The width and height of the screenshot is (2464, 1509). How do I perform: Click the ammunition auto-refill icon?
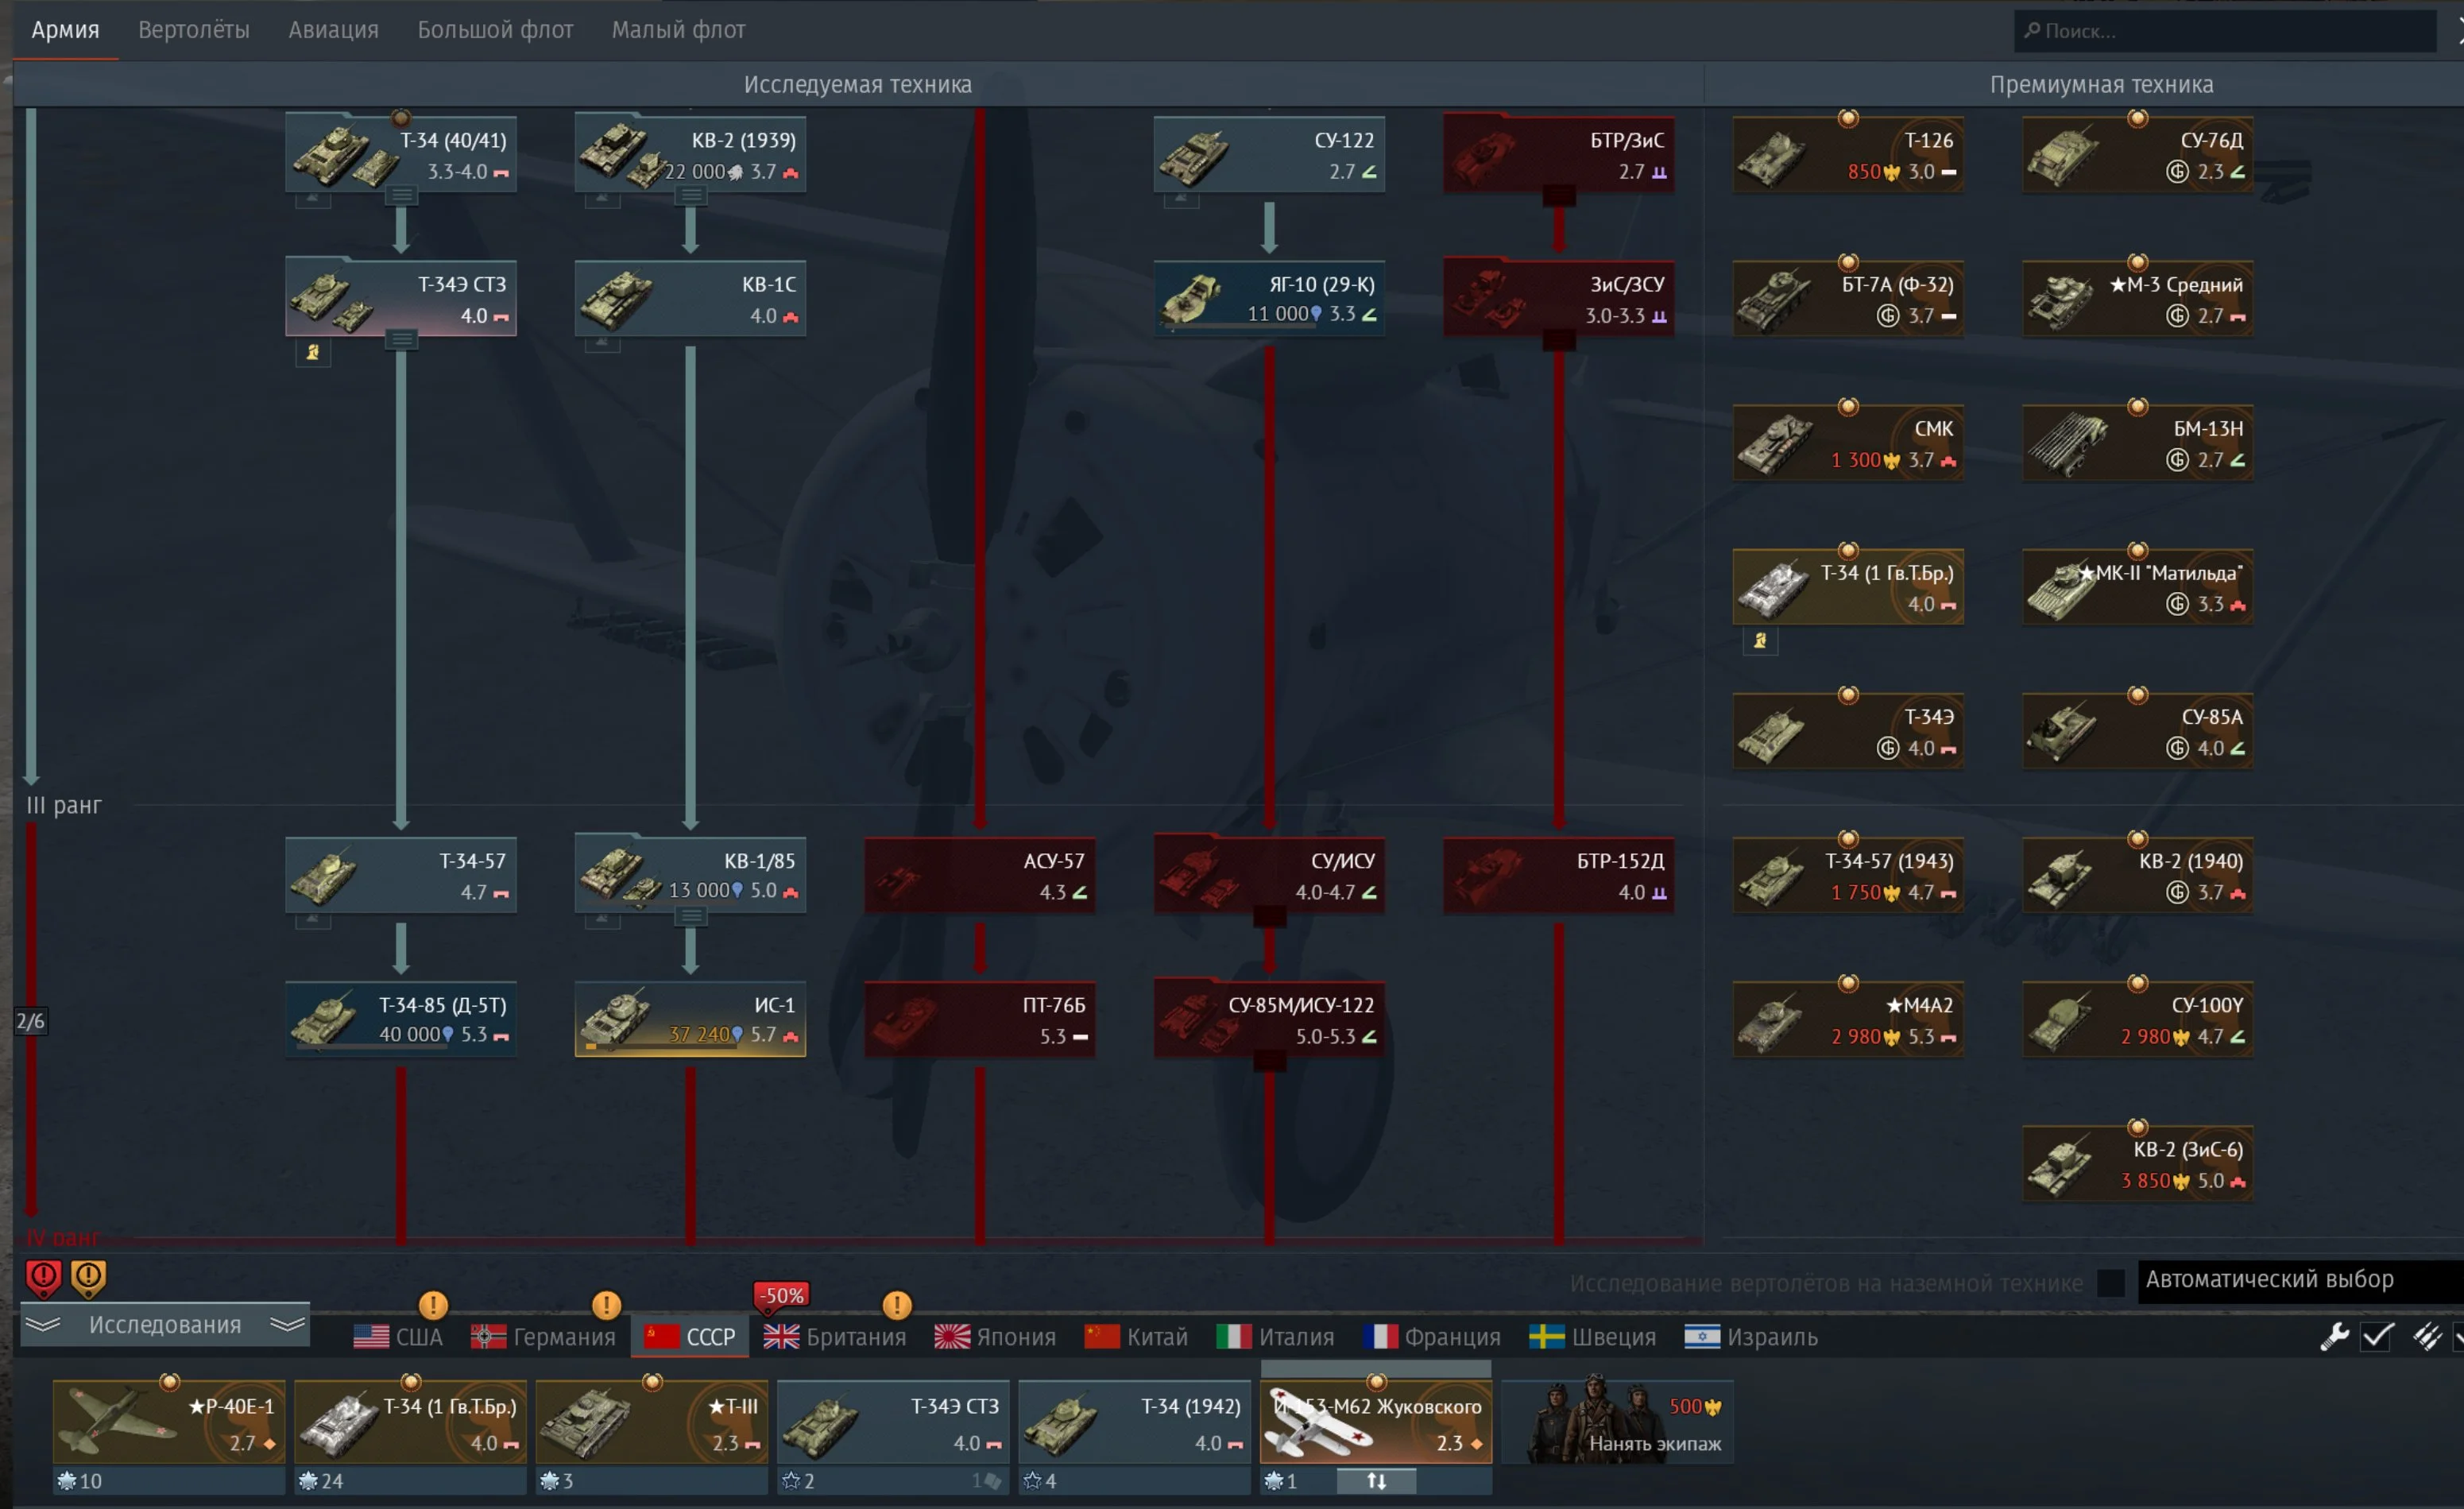tap(2427, 1336)
